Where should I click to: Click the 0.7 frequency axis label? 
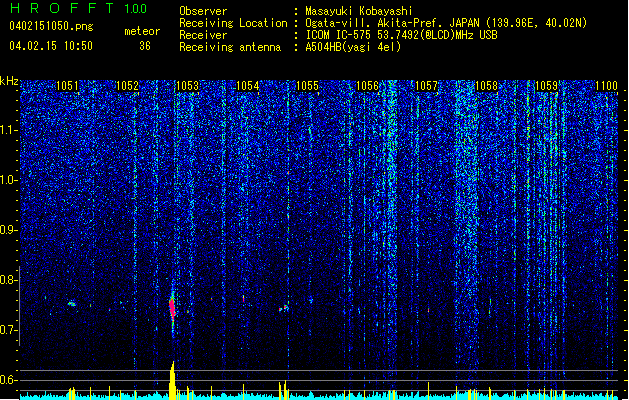[x=9, y=330]
